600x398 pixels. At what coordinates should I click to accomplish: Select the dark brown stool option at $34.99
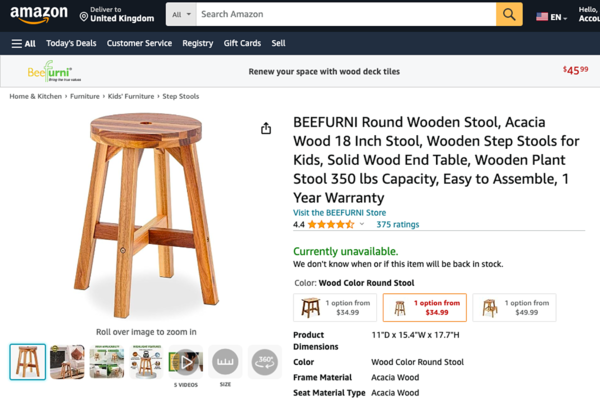(335, 308)
